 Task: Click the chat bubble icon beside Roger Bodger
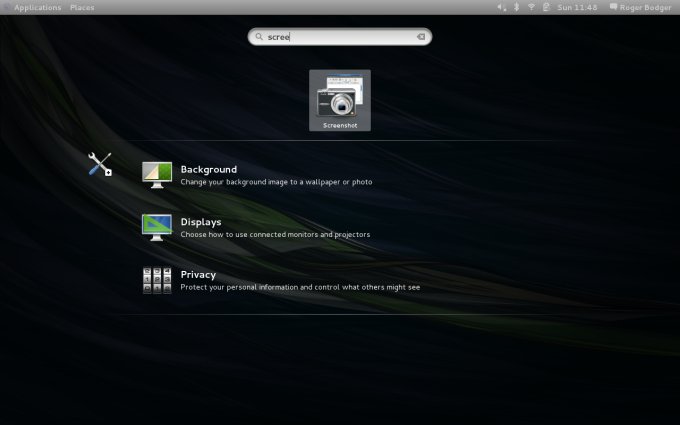[x=613, y=7]
